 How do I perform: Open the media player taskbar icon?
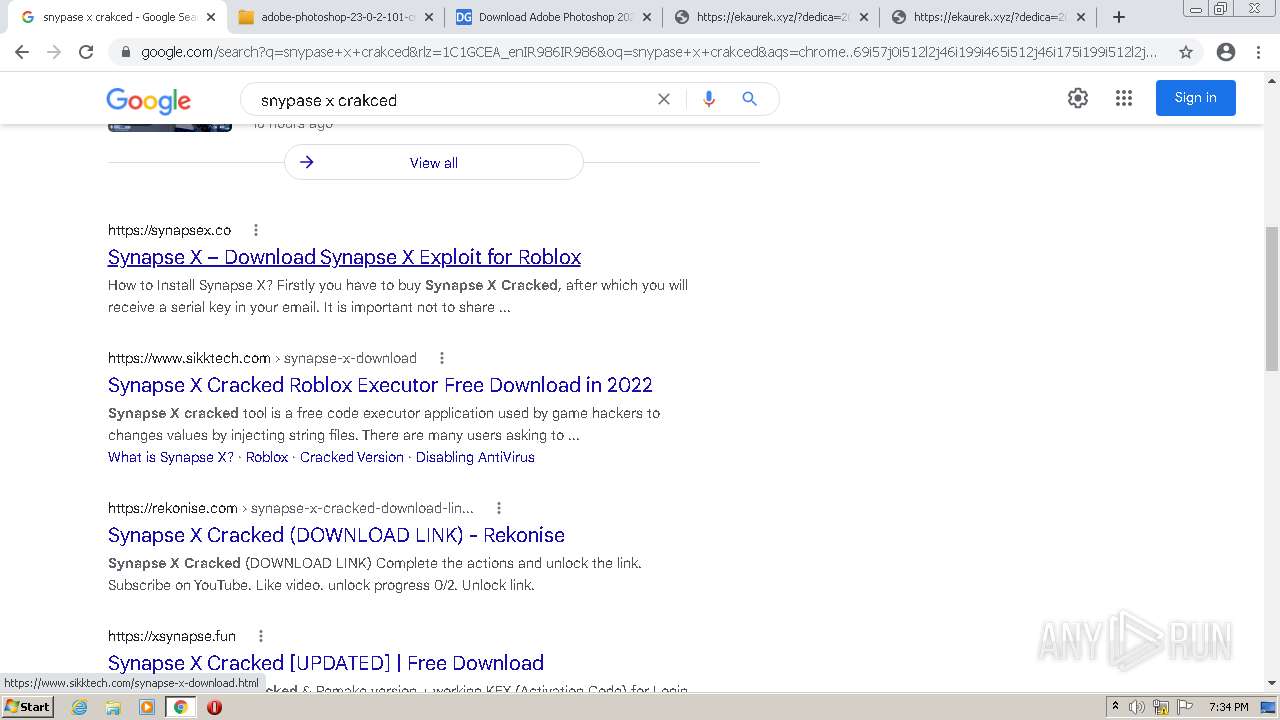pos(146,707)
